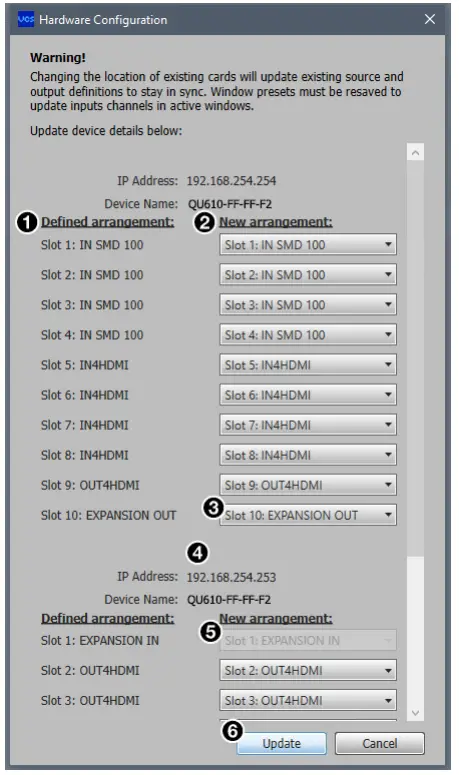Viewport: 459px width, 775px height.
Task: Click the Update button
Action: tap(282, 743)
